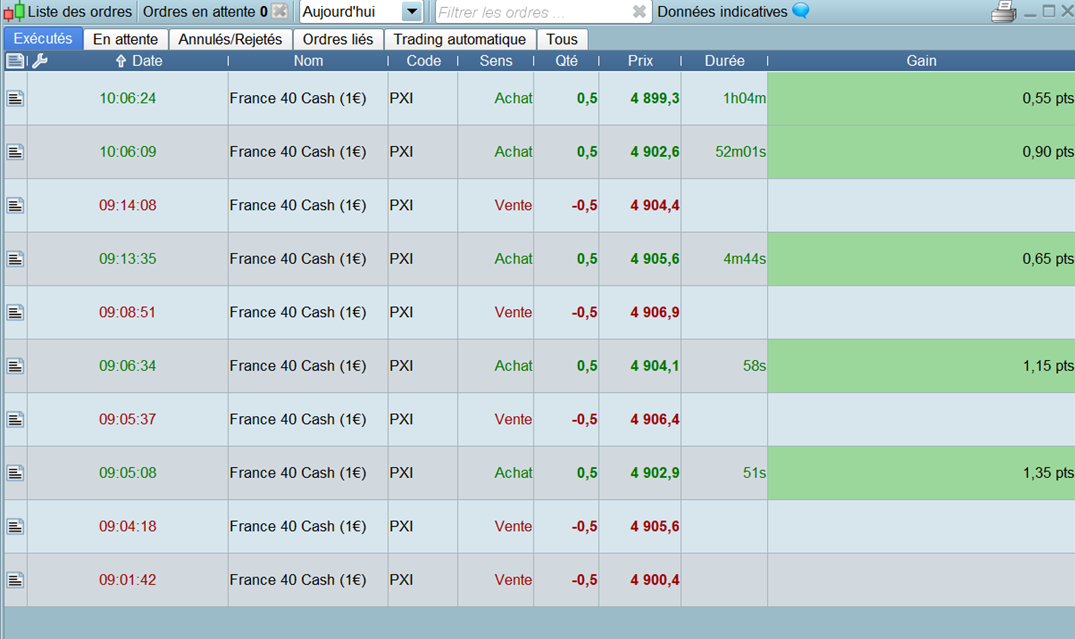Image resolution: width=1075 pixels, height=639 pixels.
Task: Click the wrench settings icon in header
Action: click(40, 61)
